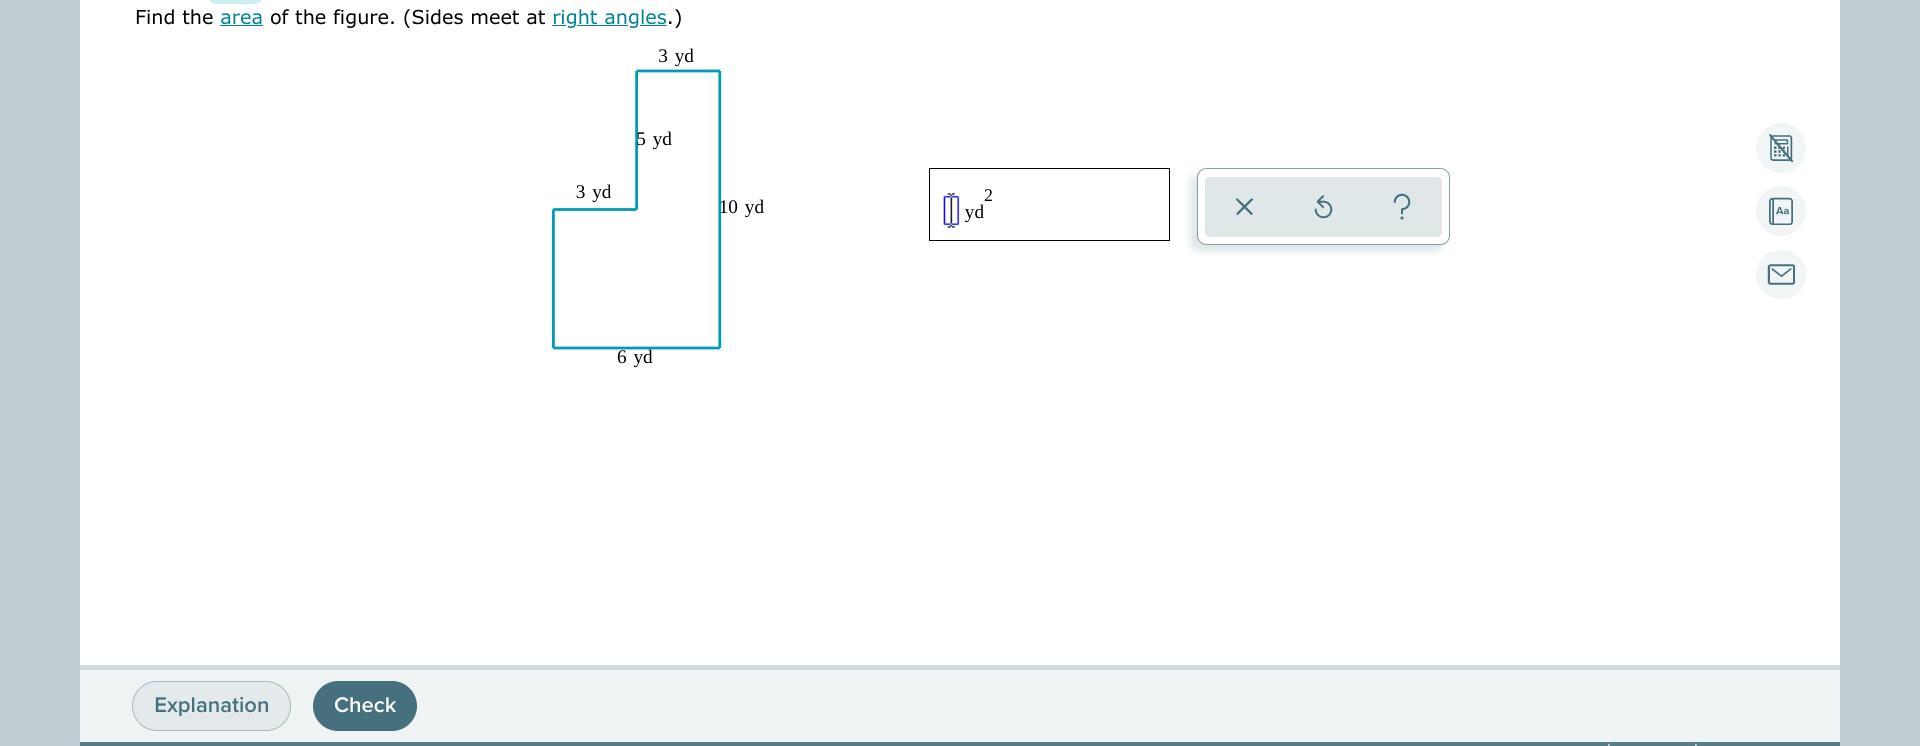Click the "6 yd" bottom label
Viewport: 1920px width, 746px height.
pos(635,357)
